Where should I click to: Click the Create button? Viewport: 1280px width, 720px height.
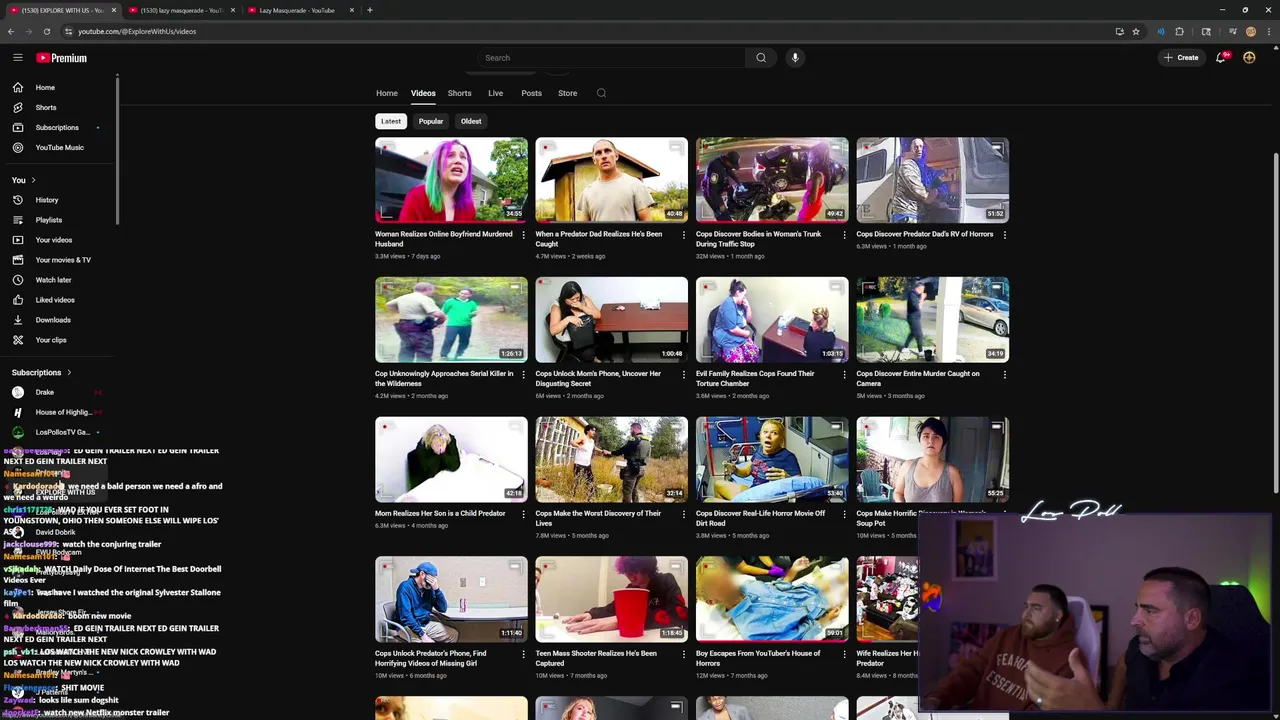point(1181,58)
